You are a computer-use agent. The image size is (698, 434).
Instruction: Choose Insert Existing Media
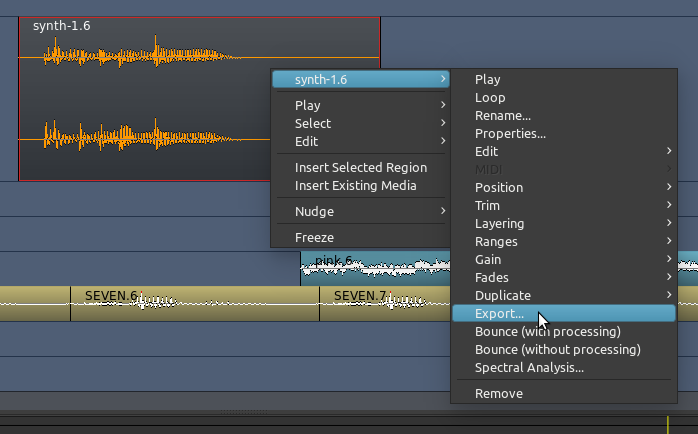coord(360,186)
